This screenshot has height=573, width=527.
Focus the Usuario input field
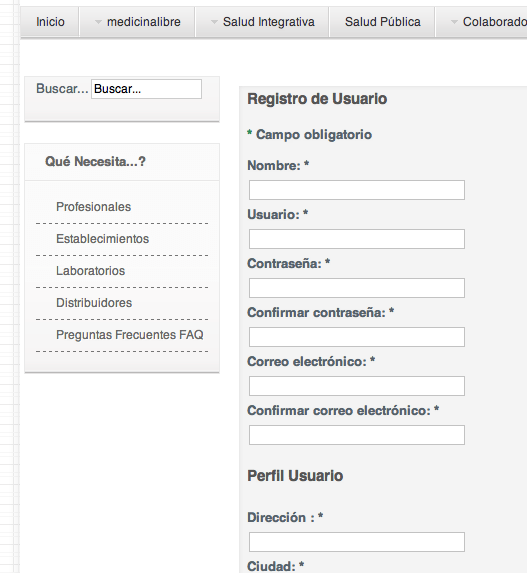[x=357, y=239]
